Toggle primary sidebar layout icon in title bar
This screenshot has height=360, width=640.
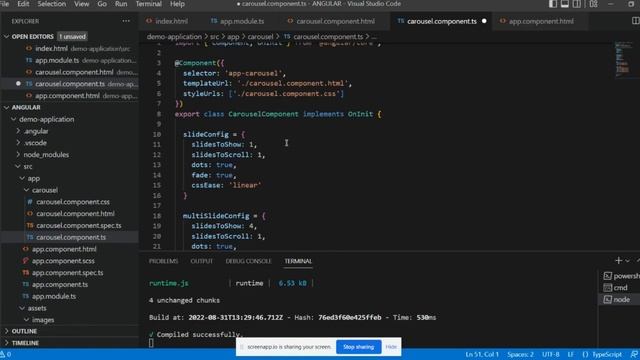(553, 4)
